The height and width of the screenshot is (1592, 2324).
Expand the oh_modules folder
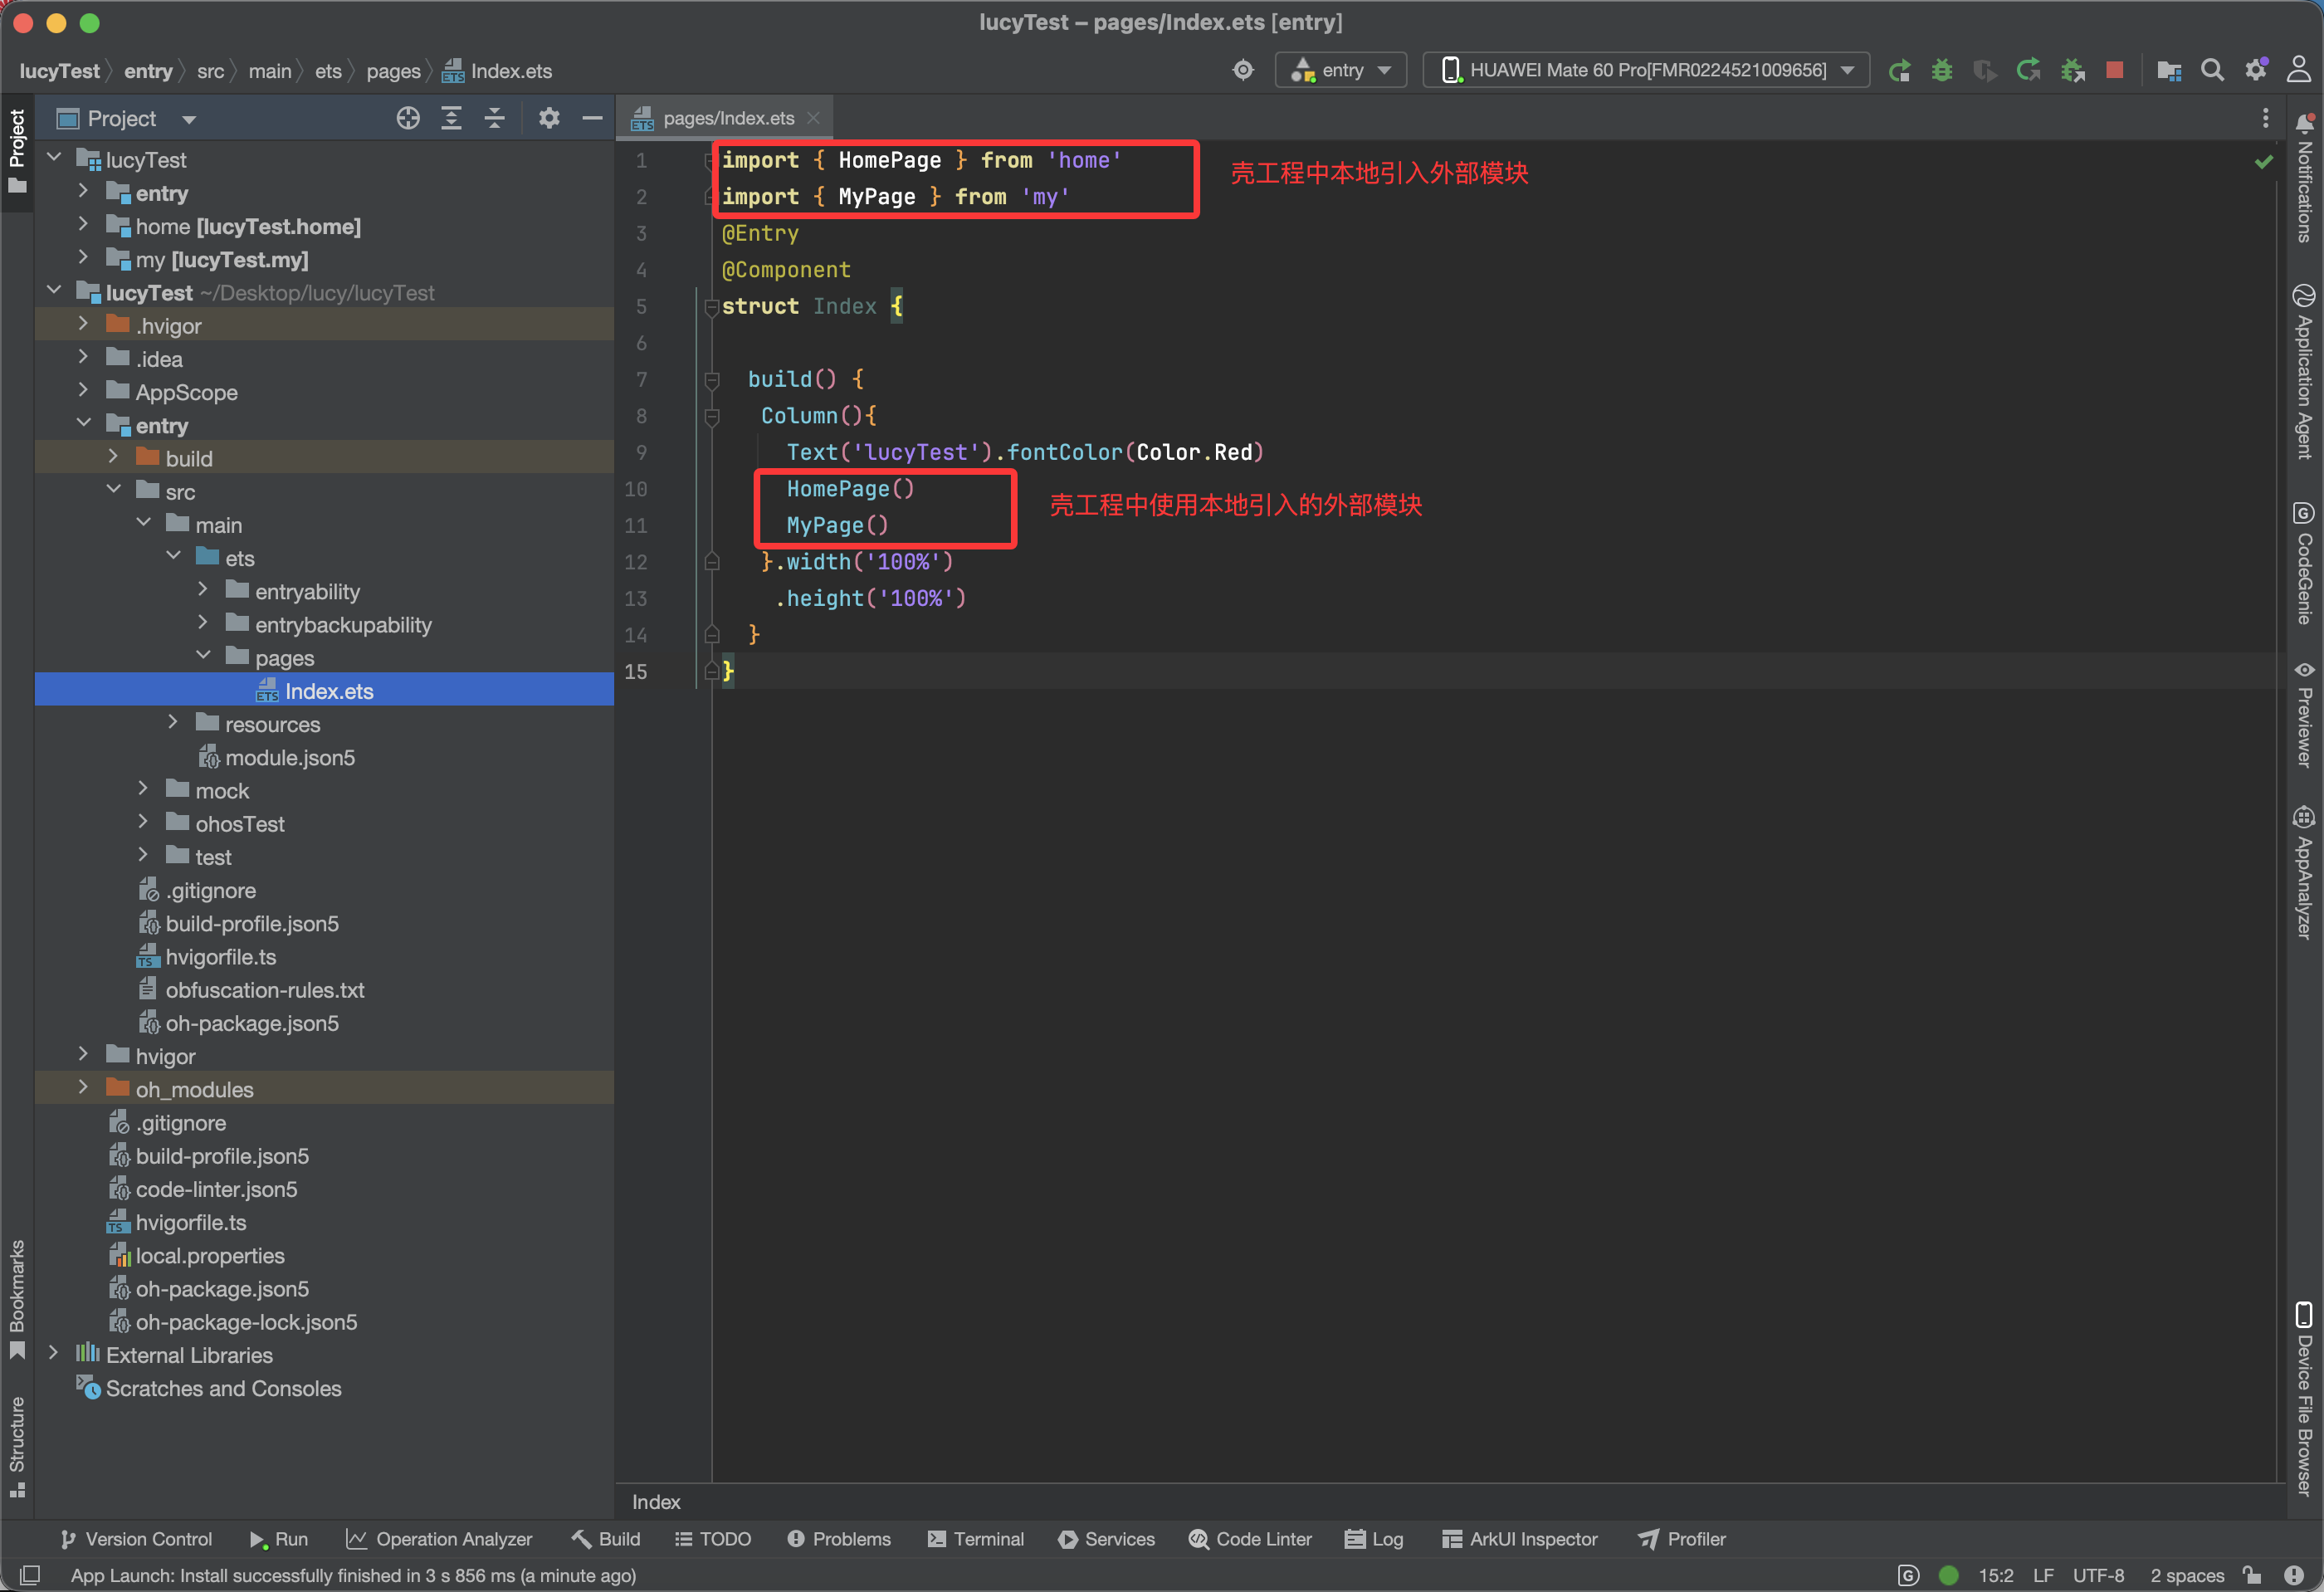pos(83,1088)
